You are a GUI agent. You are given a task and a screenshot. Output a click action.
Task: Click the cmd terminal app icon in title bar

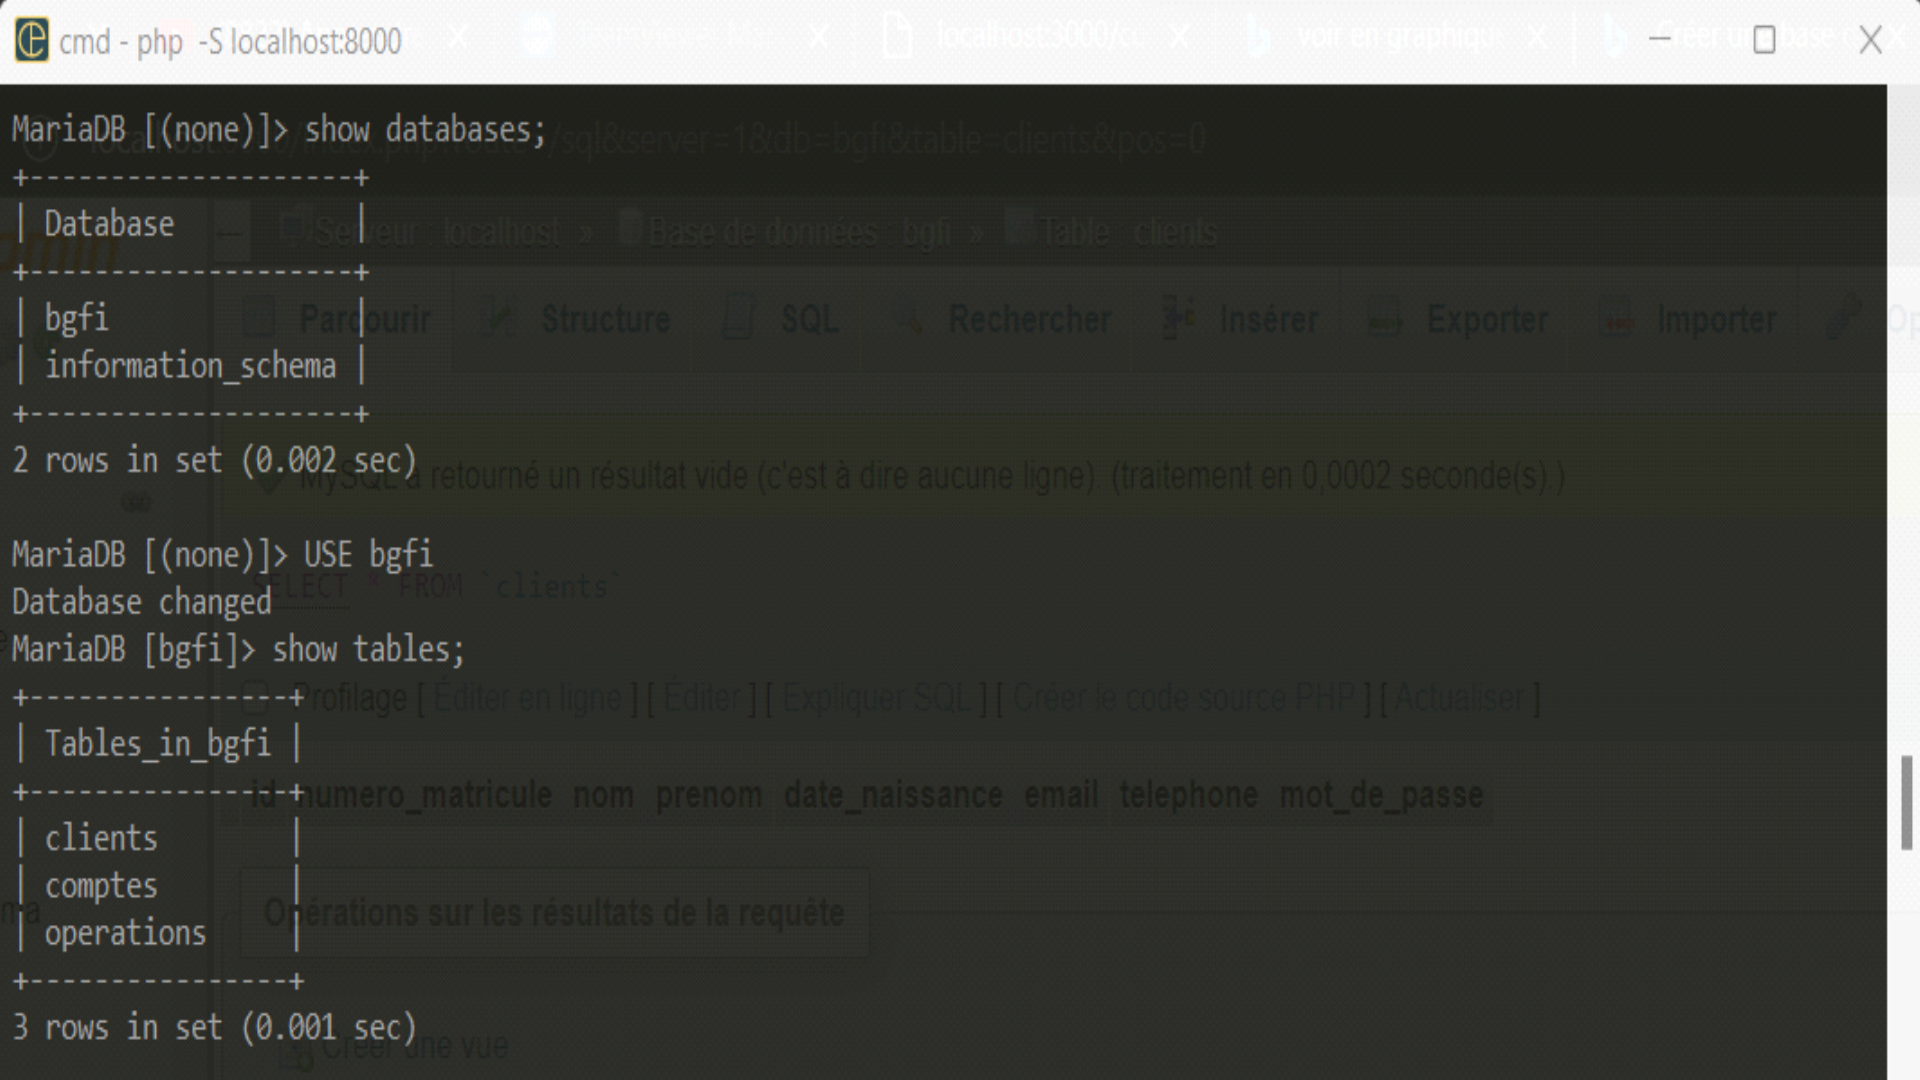[31, 40]
